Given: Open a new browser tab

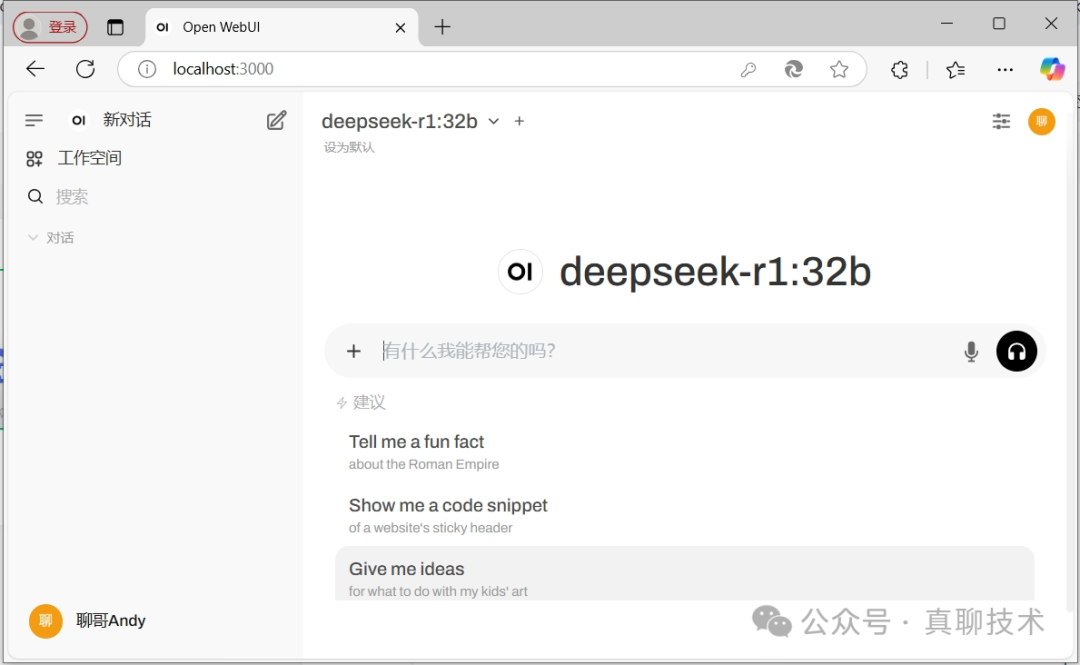Looking at the screenshot, I should (x=442, y=27).
